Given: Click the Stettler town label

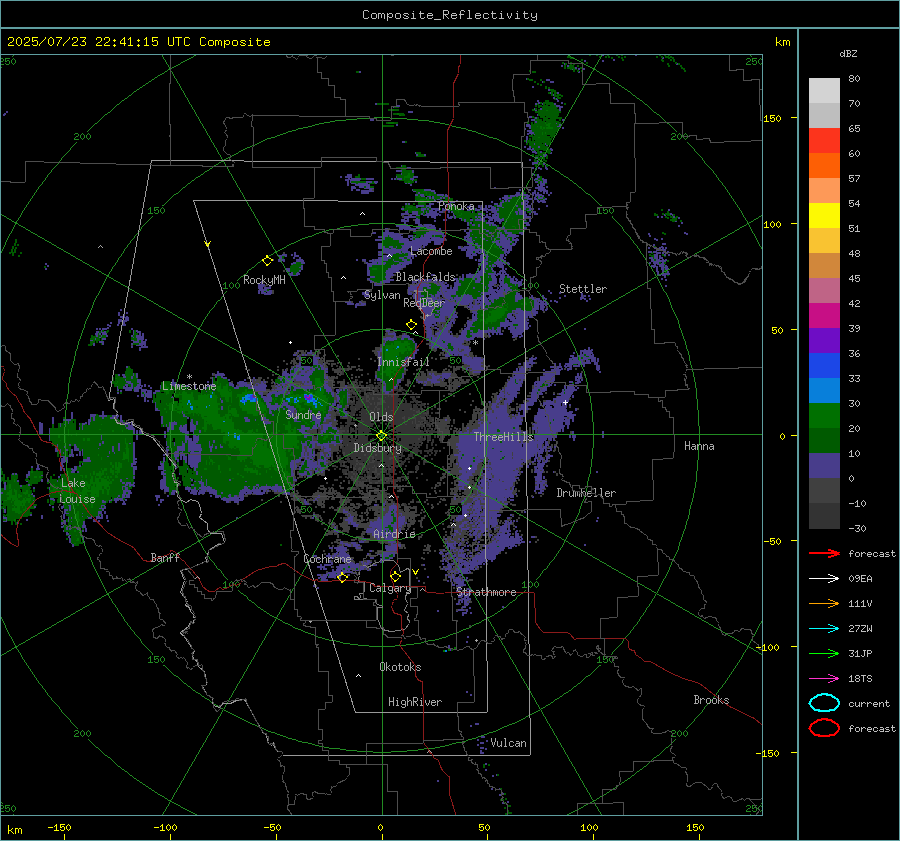Looking at the screenshot, I should coord(583,289).
